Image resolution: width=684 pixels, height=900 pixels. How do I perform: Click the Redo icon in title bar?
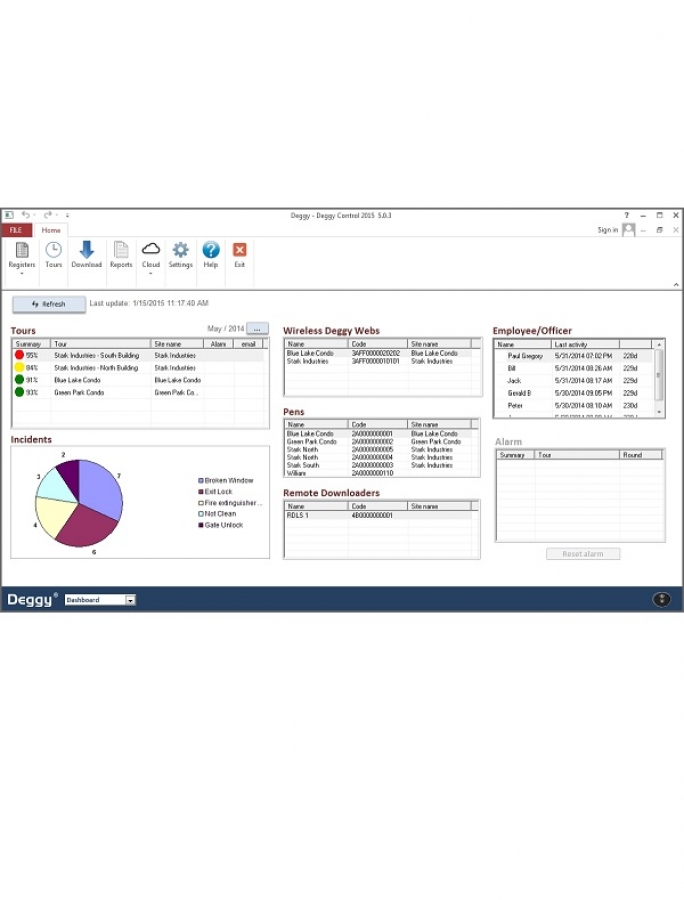(x=48, y=215)
